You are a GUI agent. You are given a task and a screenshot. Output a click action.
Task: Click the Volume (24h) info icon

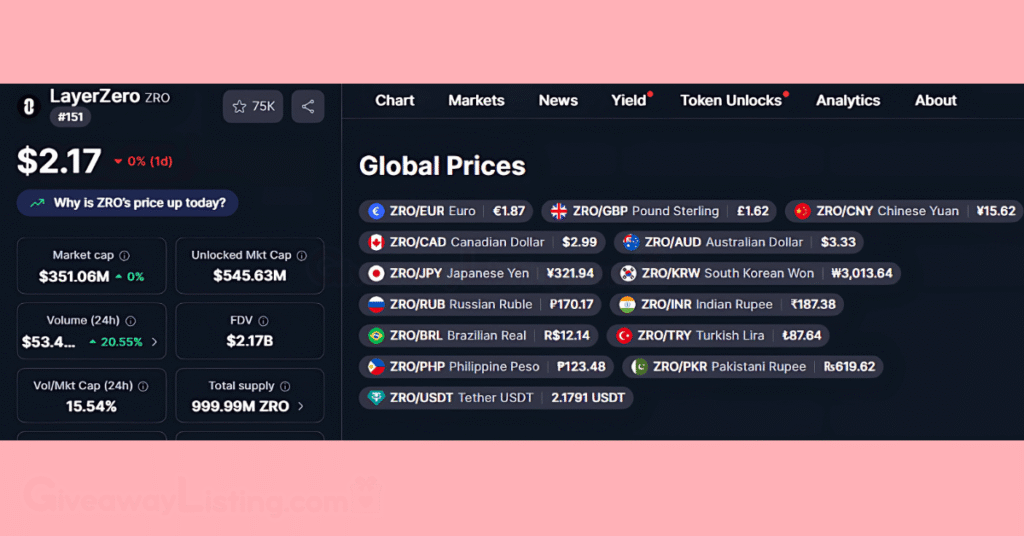pyautogui.click(x=131, y=321)
